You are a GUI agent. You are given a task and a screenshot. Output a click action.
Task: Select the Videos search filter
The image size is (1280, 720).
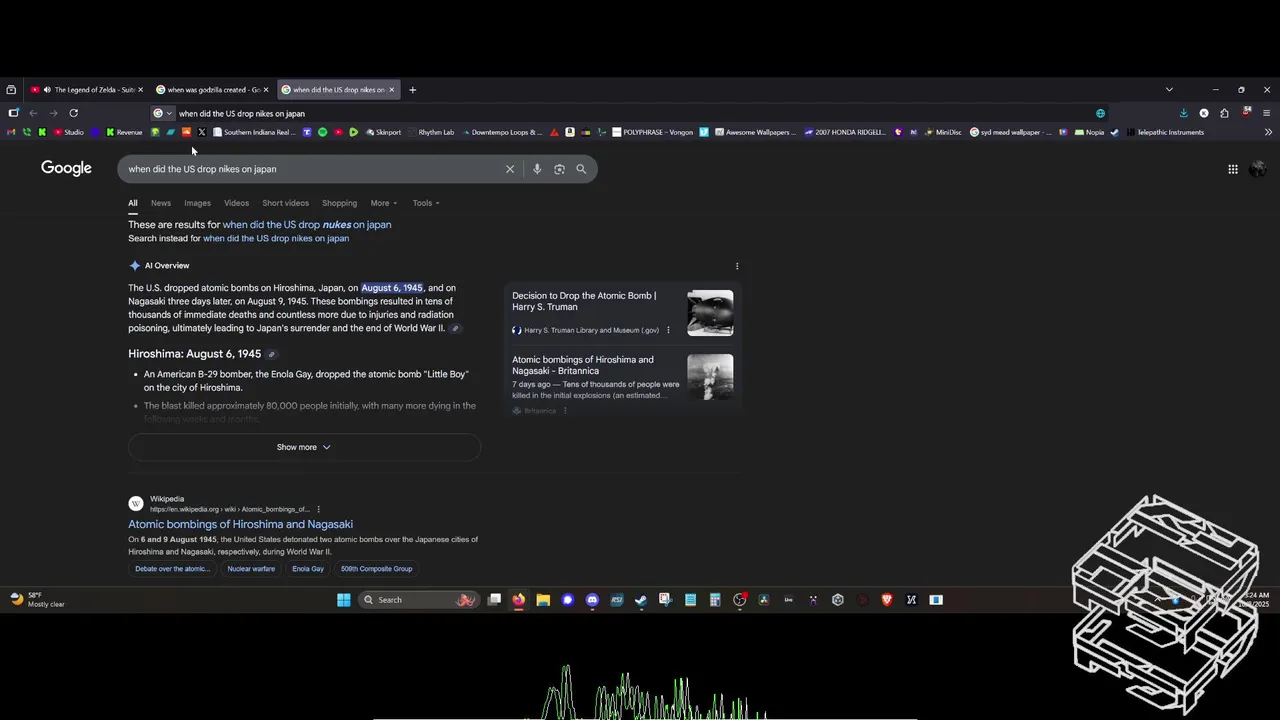tap(236, 203)
